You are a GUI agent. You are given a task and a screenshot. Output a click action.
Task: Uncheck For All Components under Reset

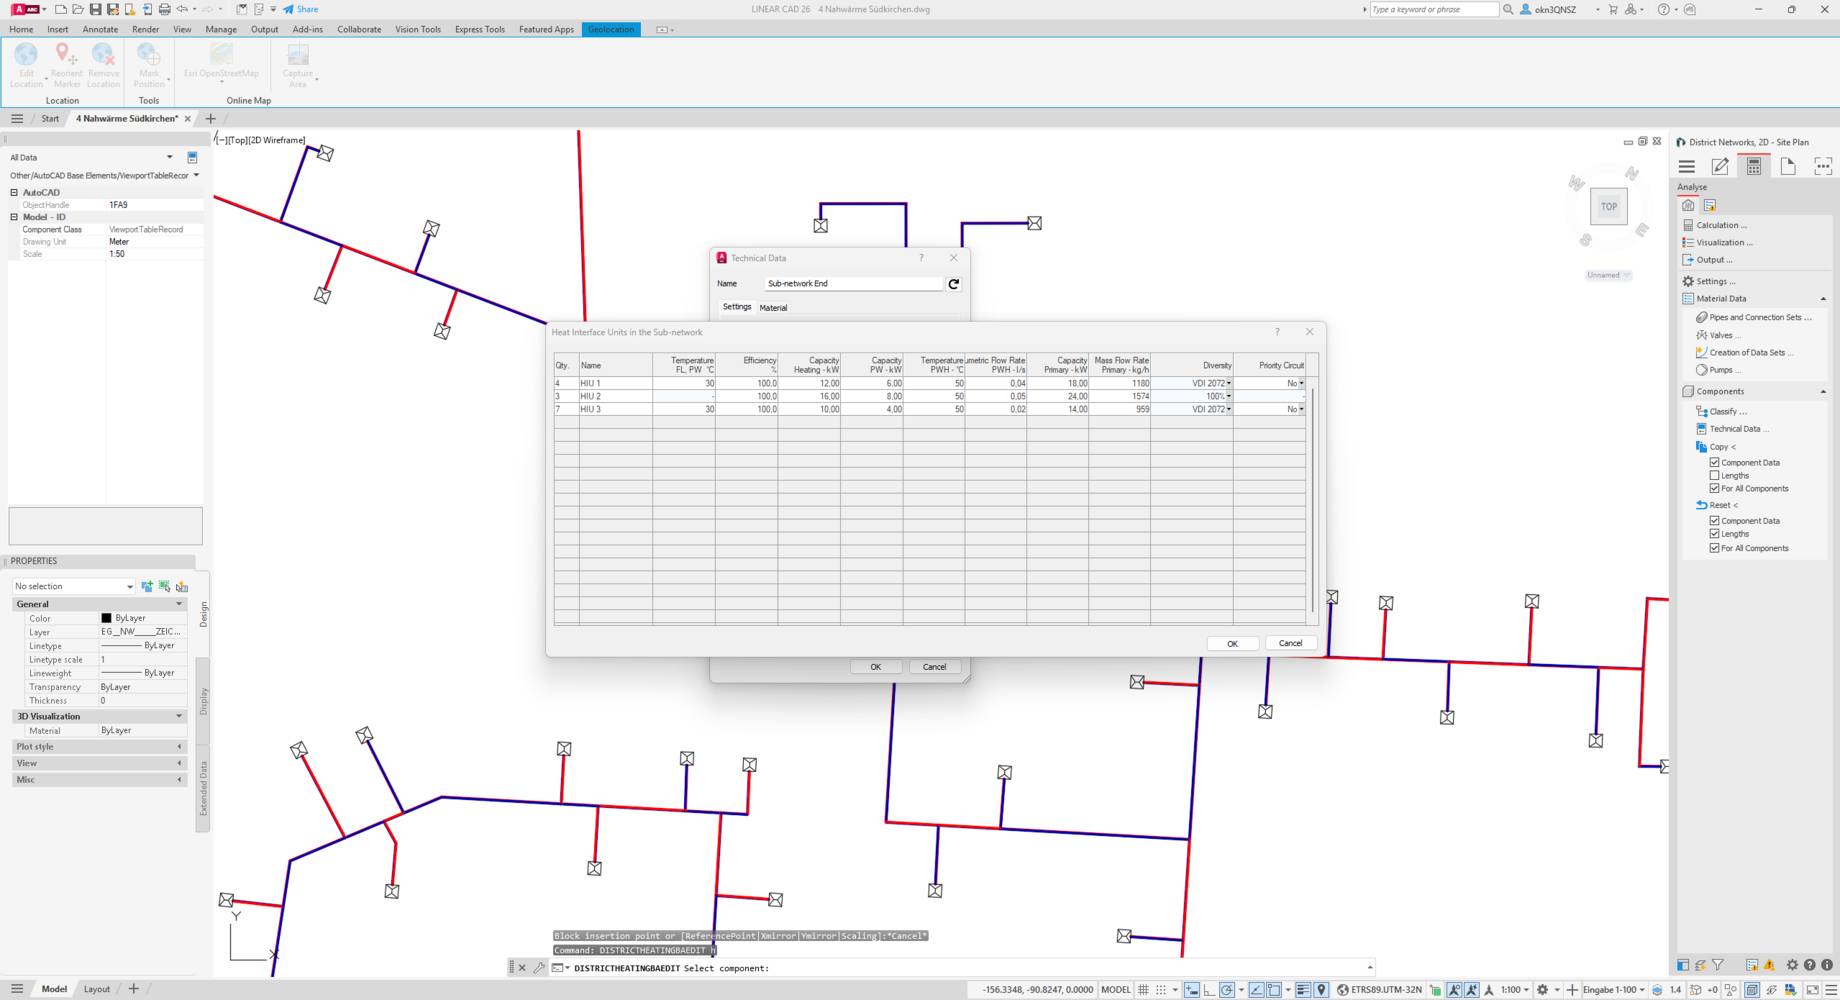coord(1714,548)
